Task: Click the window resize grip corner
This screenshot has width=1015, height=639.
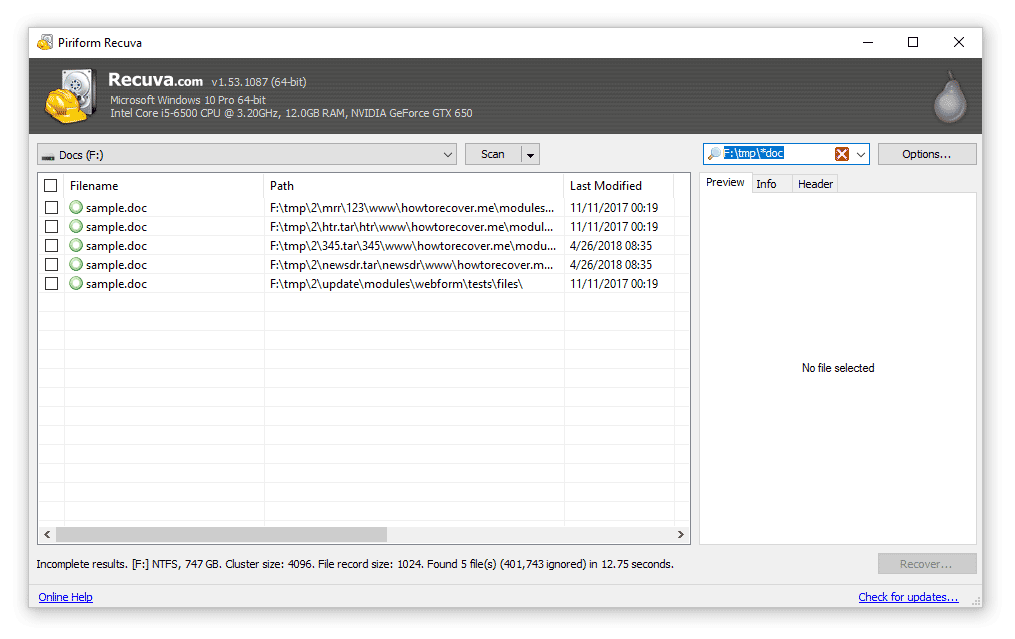Action: (x=976, y=601)
